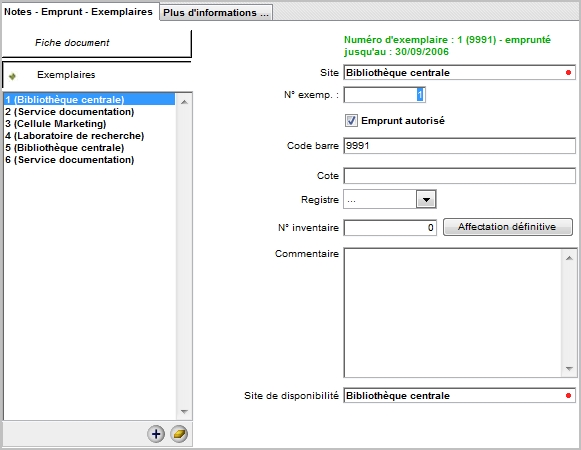Add a new exemplaire with plus icon
581x450 pixels.
pyautogui.click(x=156, y=434)
